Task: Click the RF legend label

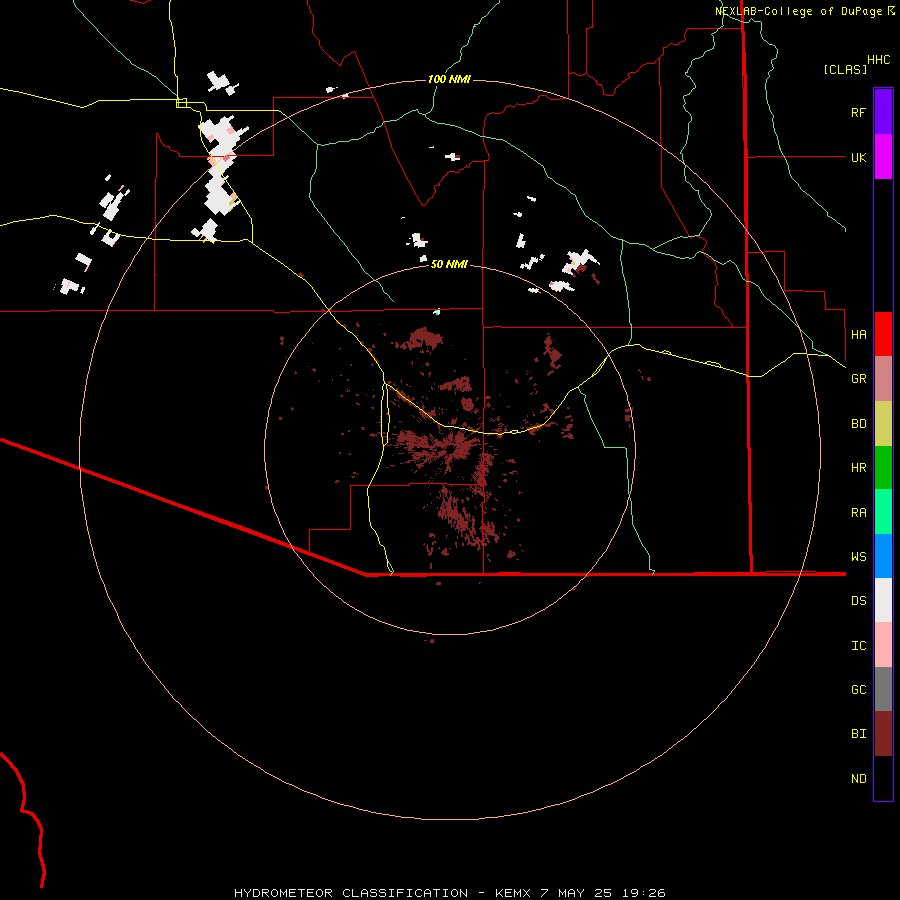Action: pyautogui.click(x=858, y=112)
